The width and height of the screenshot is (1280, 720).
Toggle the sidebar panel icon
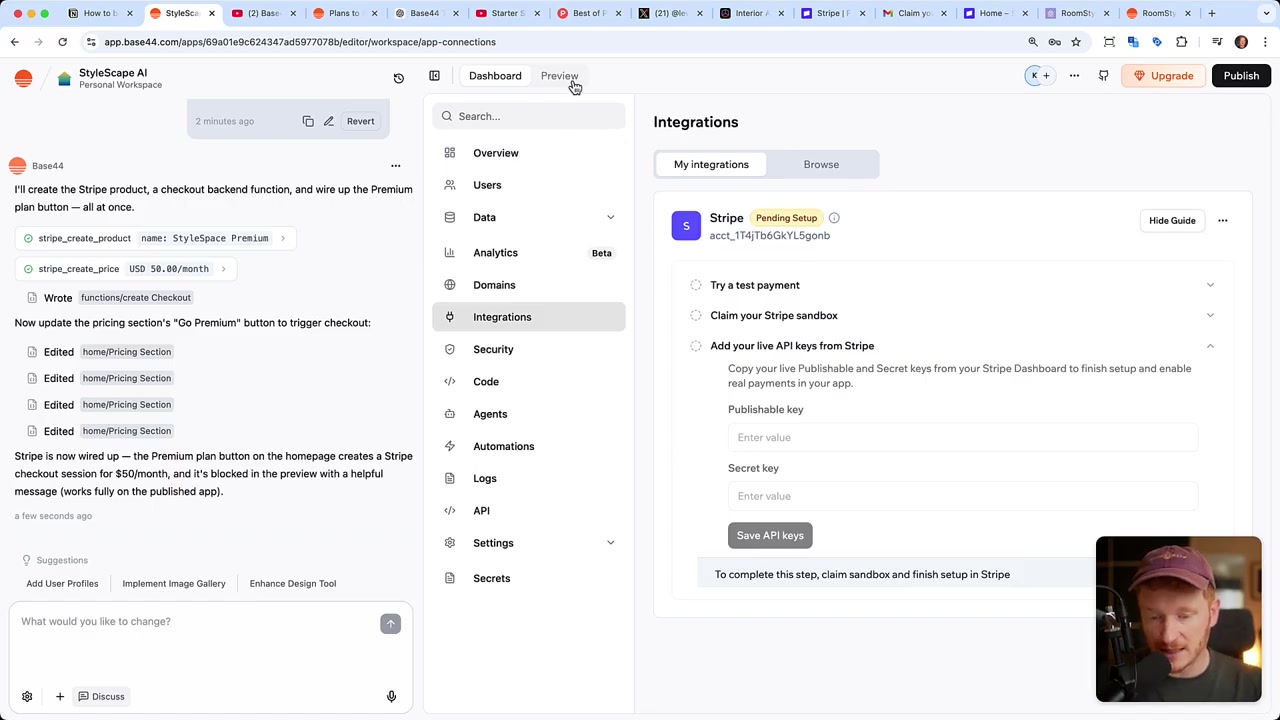(434, 76)
